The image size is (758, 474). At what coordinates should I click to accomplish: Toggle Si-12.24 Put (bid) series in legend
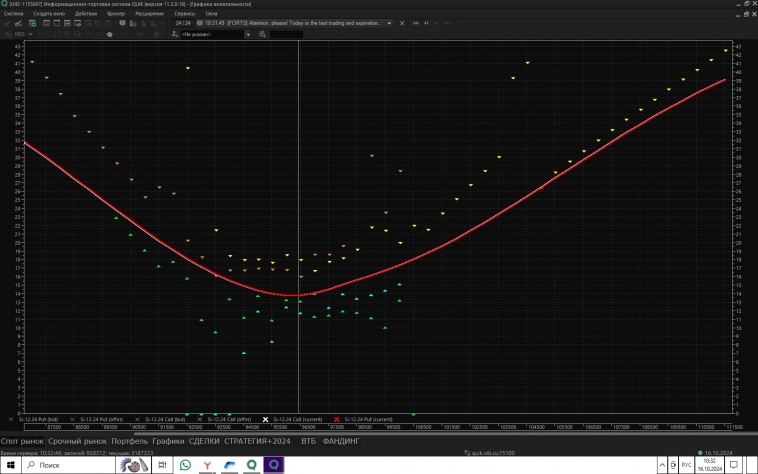pos(38,419)
